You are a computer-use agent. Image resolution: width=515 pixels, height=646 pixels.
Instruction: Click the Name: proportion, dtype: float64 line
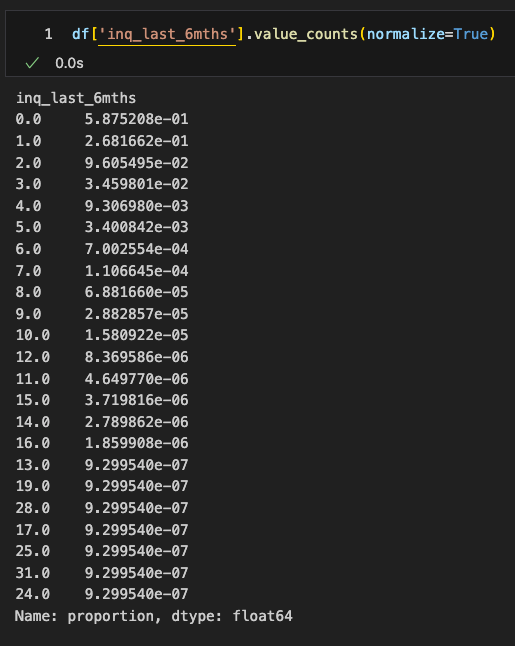(x=153, y=616)
